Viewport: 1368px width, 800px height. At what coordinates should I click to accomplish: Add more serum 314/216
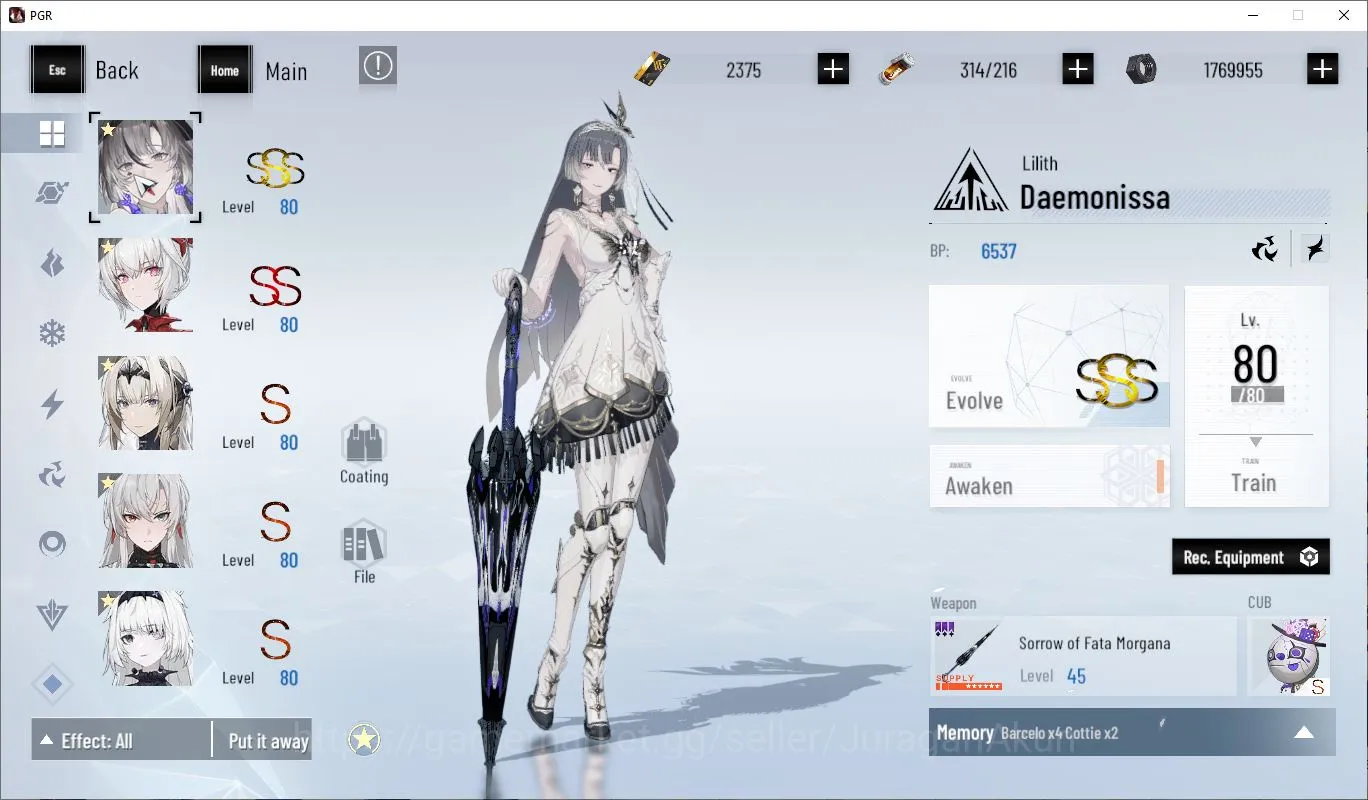pyautogui.click(x=1077, y=69)
